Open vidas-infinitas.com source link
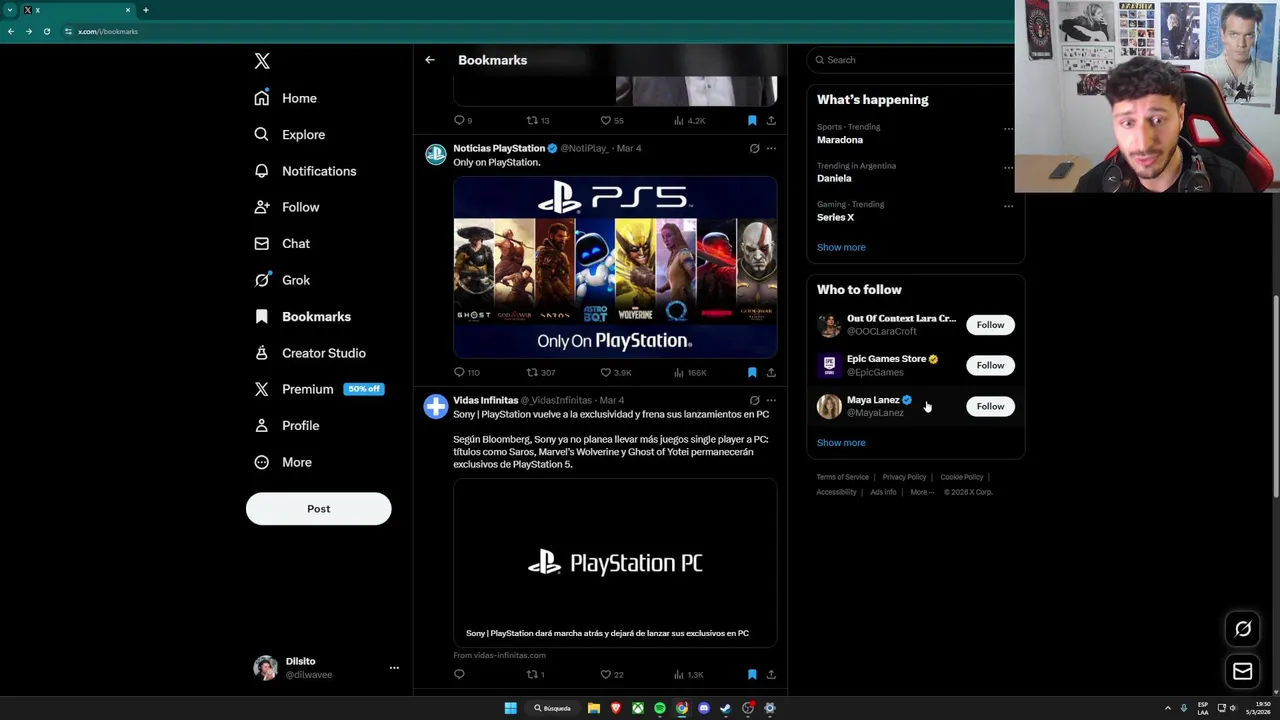1280x720 pixels. (499, 655)
